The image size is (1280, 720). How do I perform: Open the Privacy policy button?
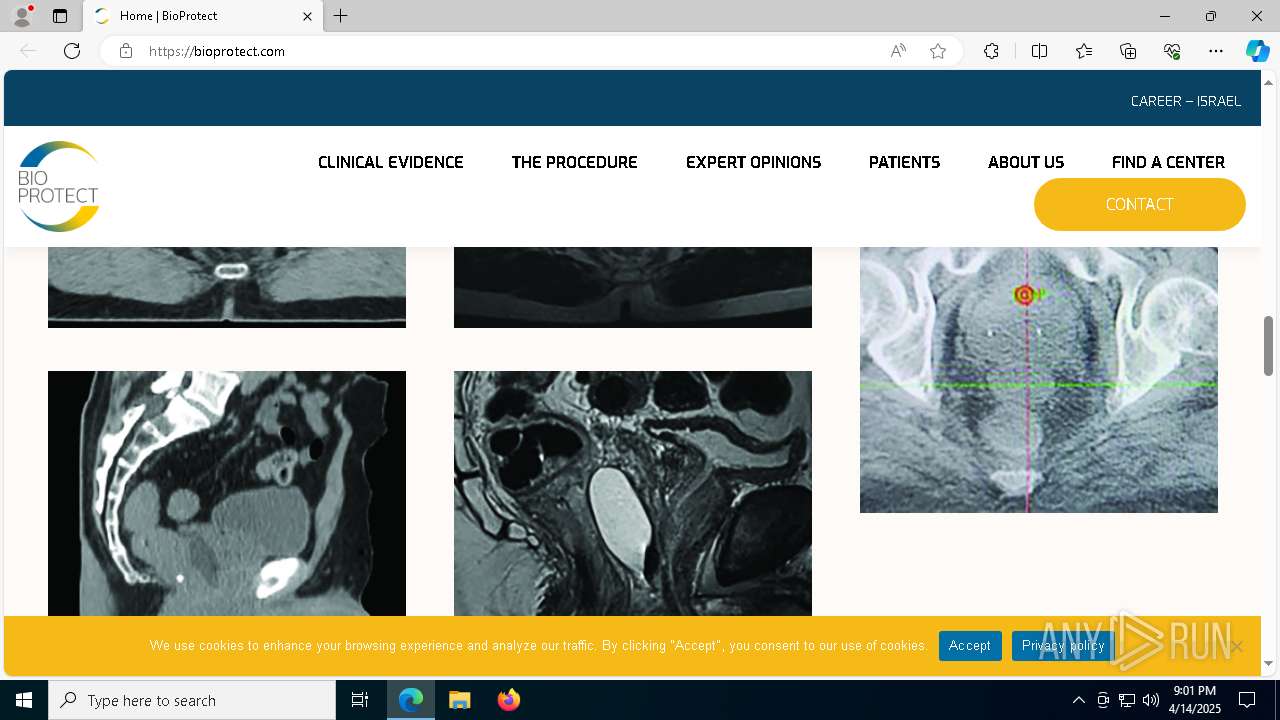pos(1063,646)
